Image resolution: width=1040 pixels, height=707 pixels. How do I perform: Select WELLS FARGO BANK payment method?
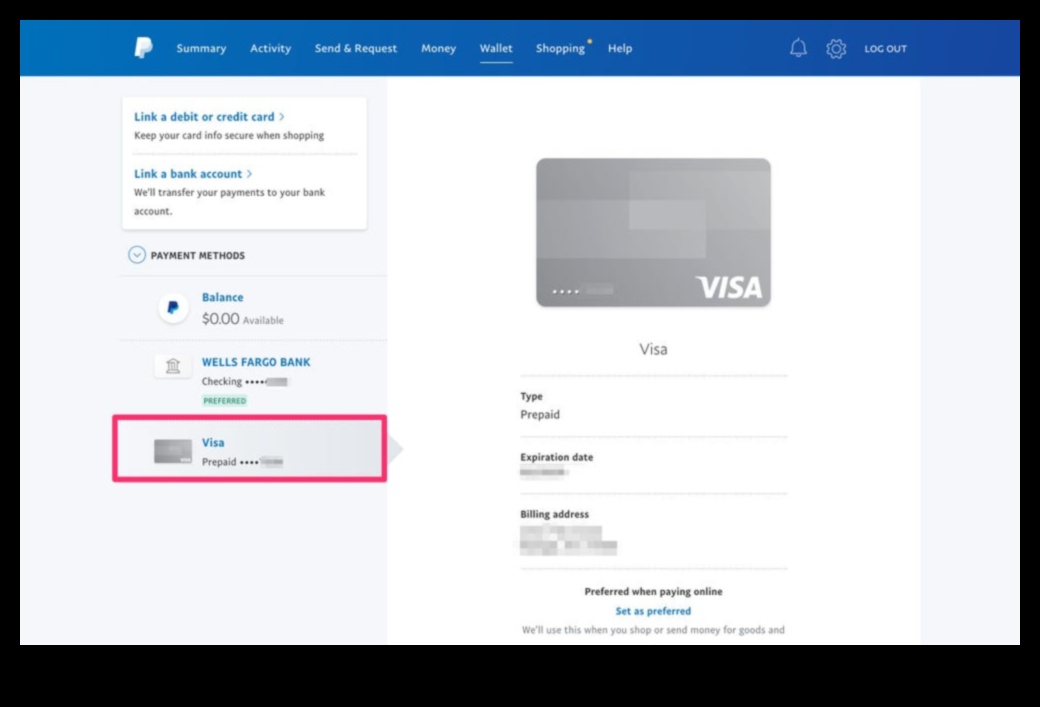(x=256, y=362)
